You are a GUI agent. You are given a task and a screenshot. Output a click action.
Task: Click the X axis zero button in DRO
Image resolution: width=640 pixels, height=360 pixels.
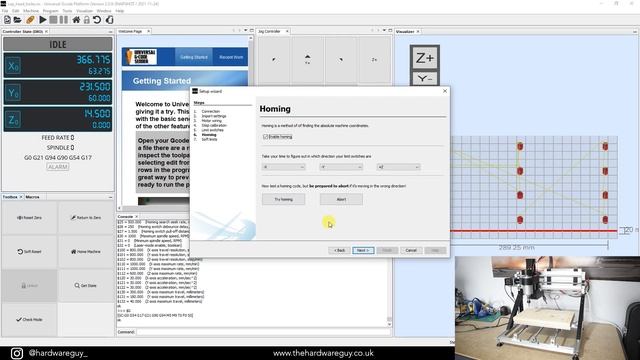pos(13,66)
